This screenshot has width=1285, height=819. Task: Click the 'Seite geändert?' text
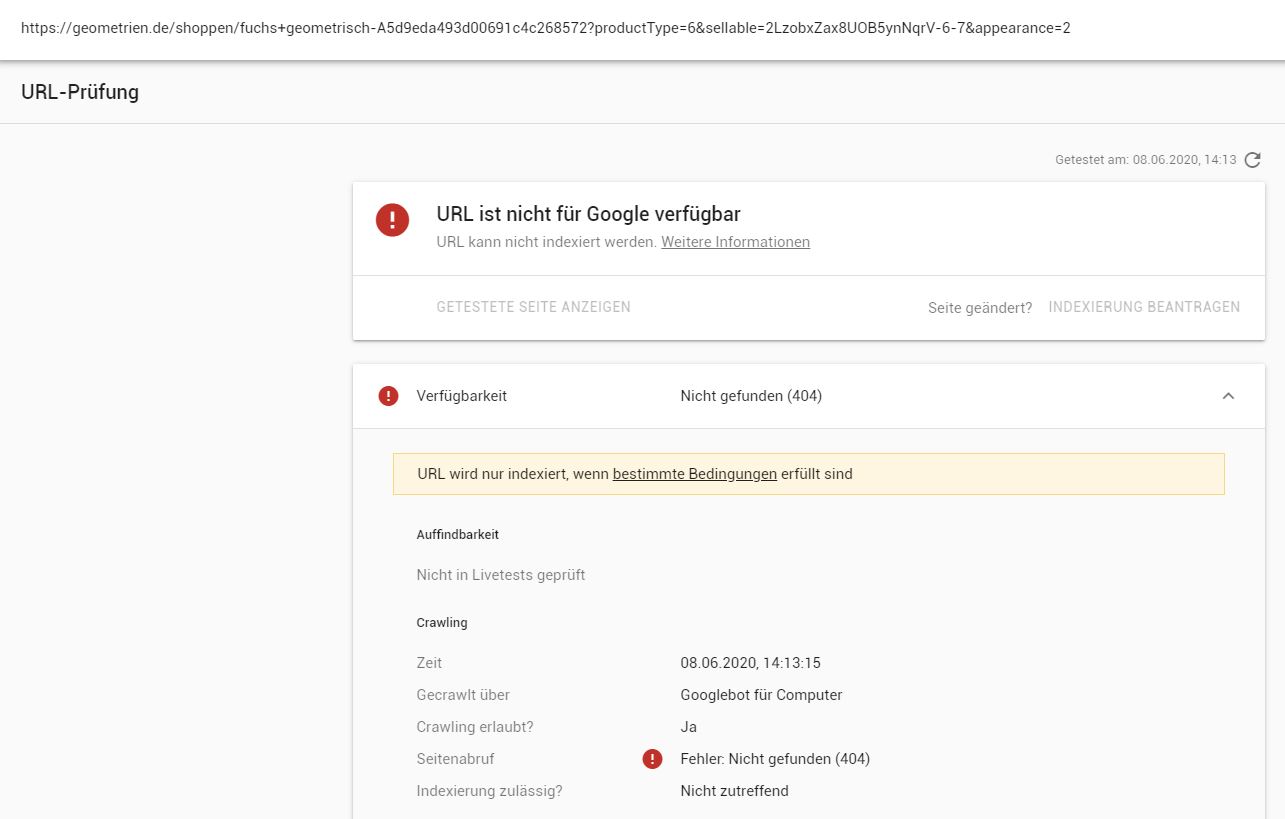point(979,308)
